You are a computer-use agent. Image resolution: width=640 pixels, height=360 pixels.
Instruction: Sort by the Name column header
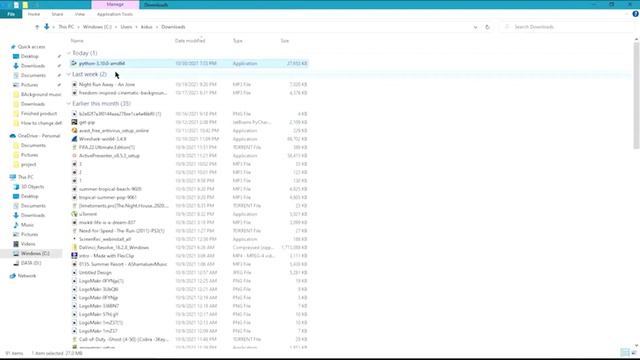point(77,41)
